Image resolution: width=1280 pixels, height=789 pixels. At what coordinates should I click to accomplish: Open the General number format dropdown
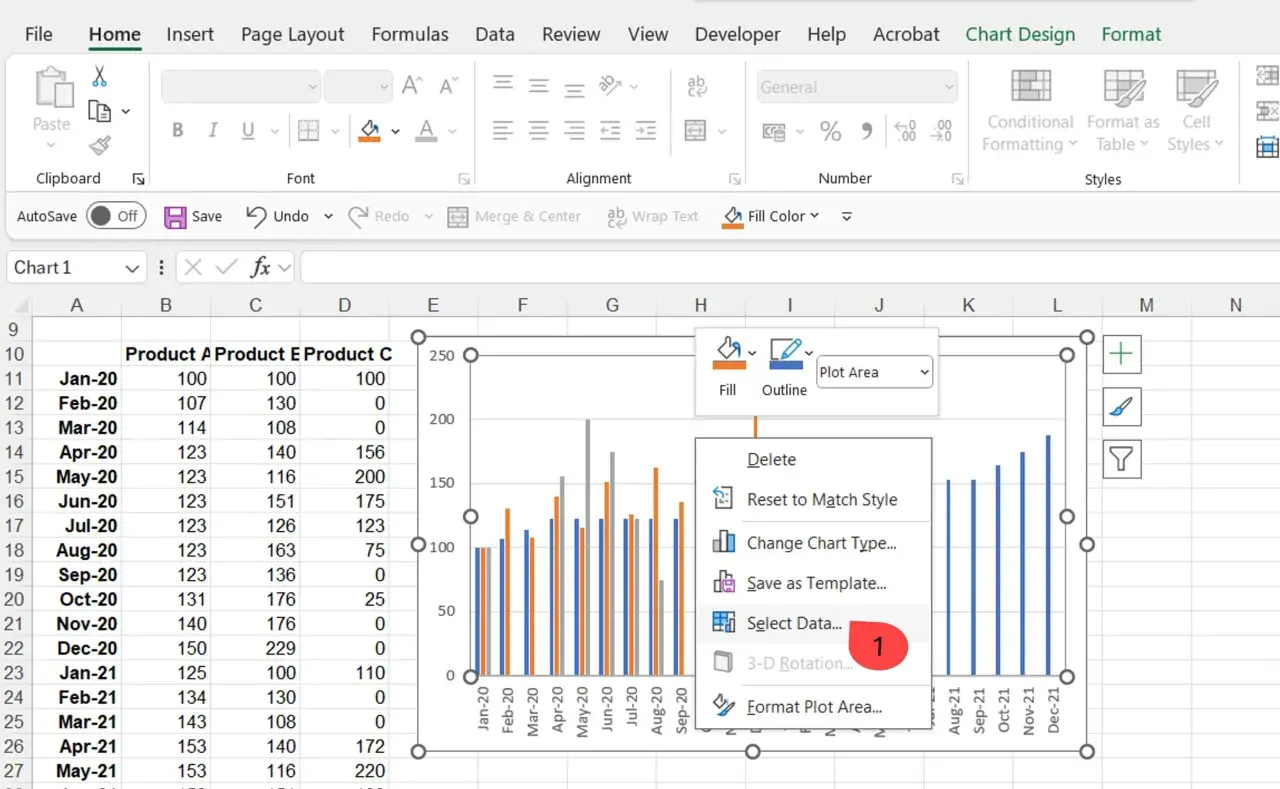(856, 87)
